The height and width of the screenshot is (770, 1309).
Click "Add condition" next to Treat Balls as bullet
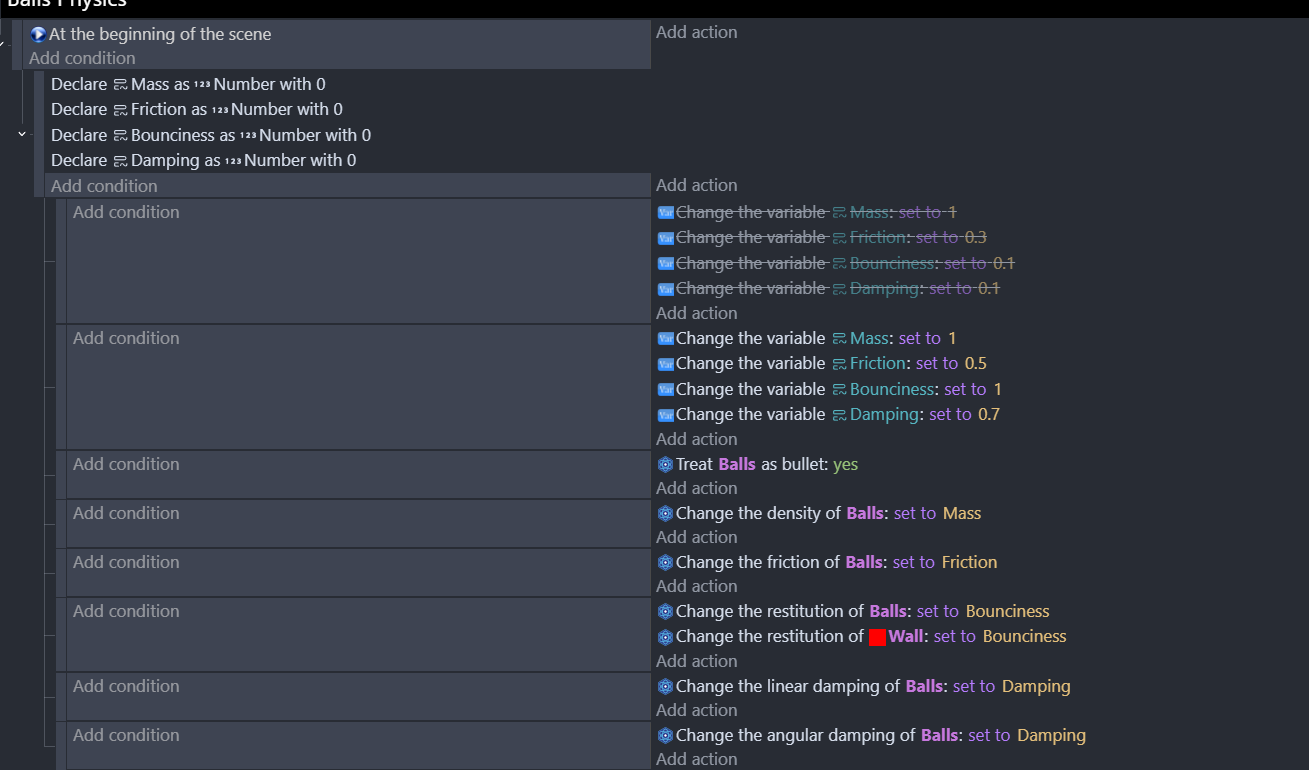click(126, 464)
